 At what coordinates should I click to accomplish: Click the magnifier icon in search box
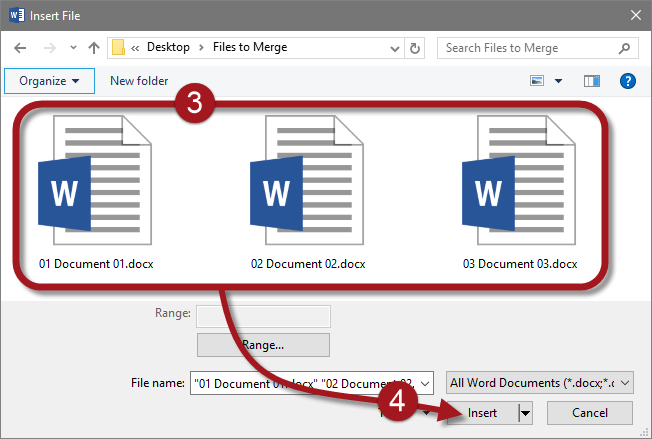coord(622,47)
